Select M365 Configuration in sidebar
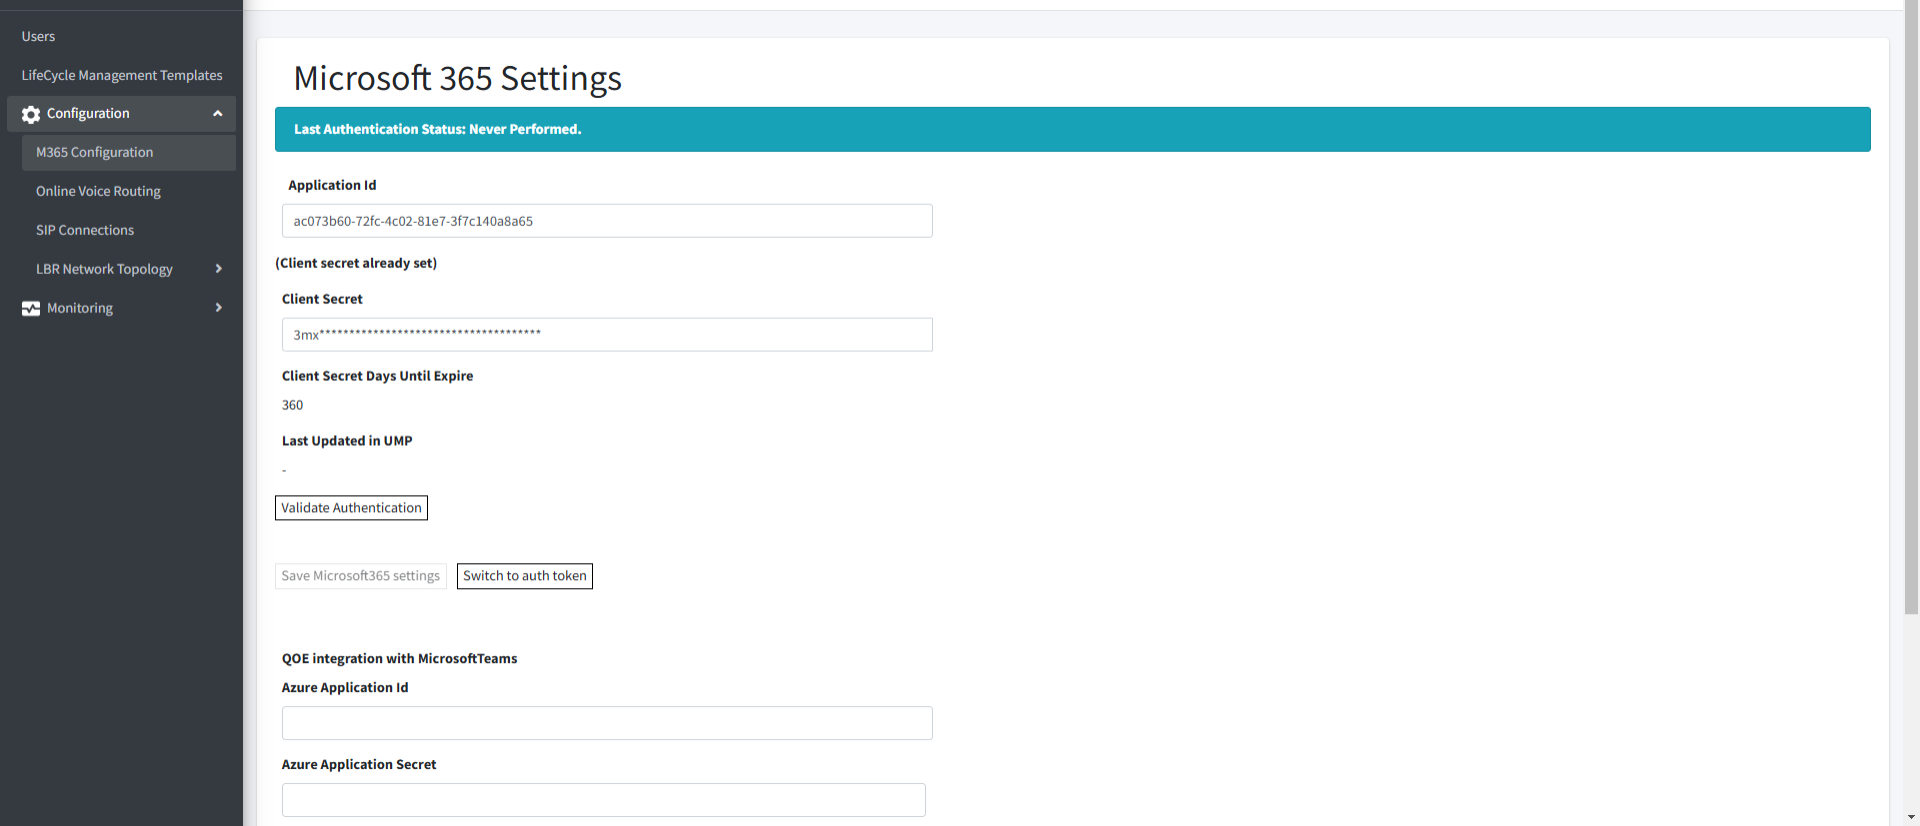 coord(95,153)
